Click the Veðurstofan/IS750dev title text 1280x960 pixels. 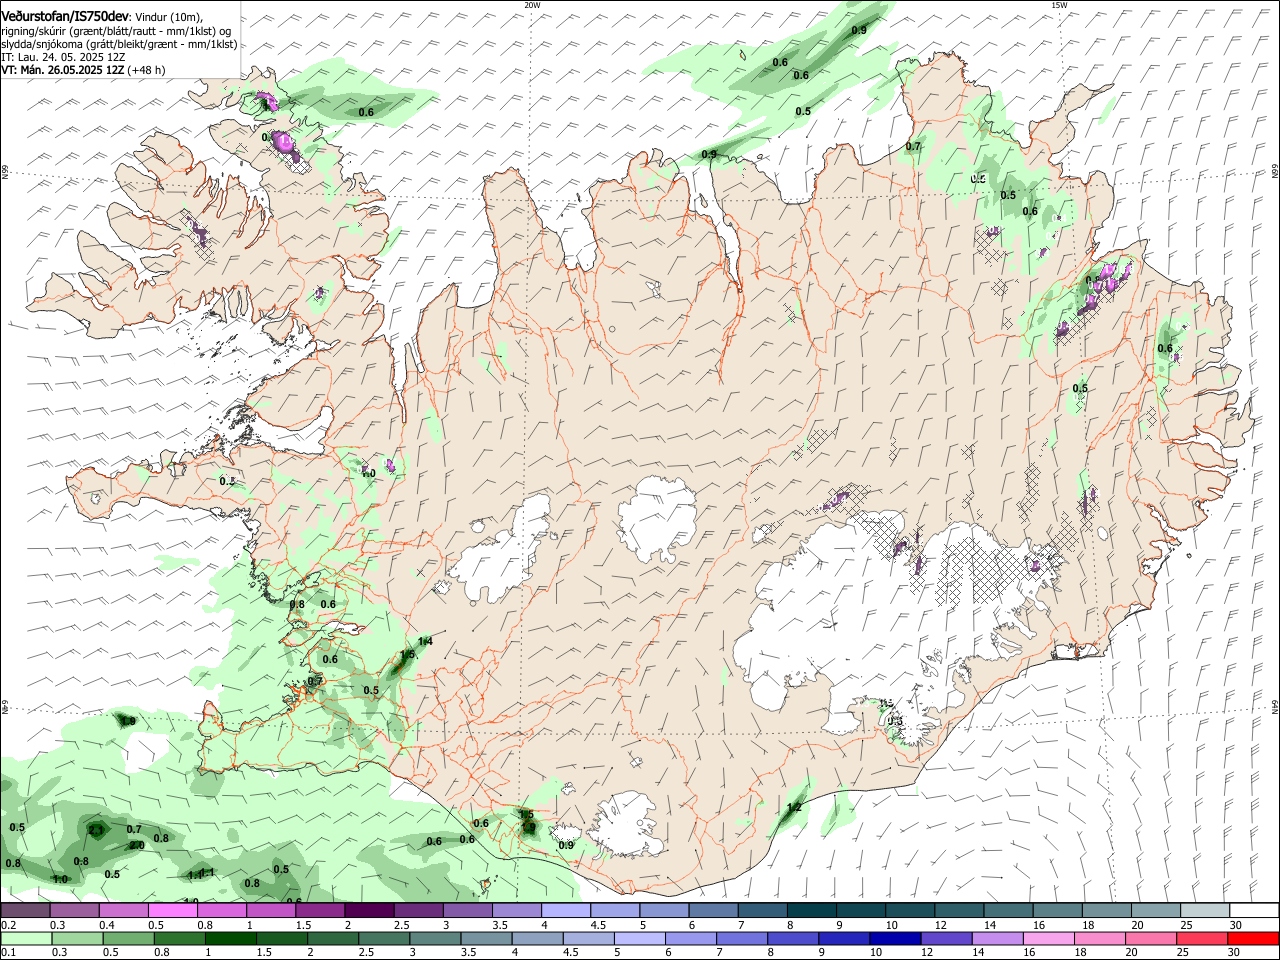coord(65,17)
